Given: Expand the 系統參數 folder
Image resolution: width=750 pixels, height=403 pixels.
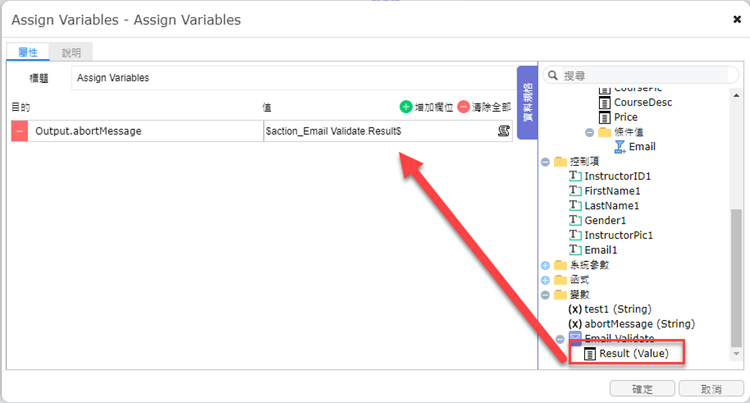Looking at the screenshot, I should click(545, 265).
